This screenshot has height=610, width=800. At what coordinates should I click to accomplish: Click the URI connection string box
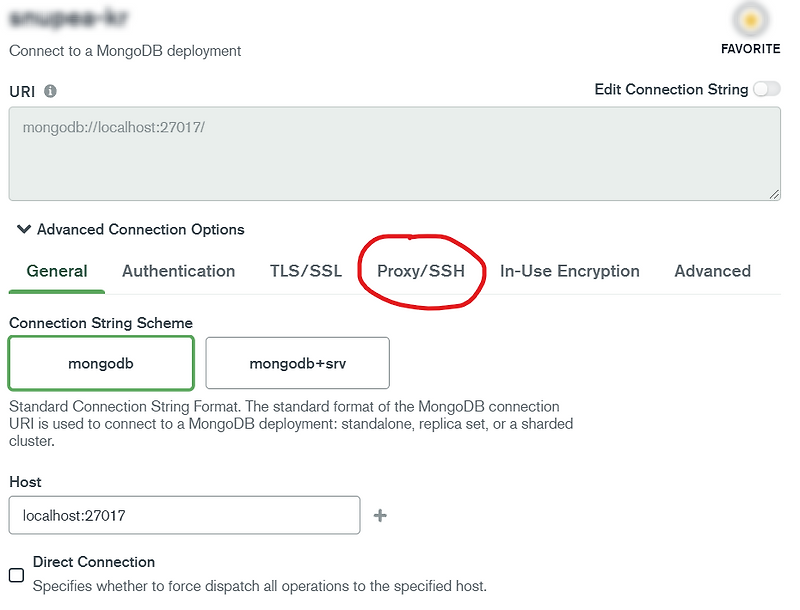coord(394,154)
